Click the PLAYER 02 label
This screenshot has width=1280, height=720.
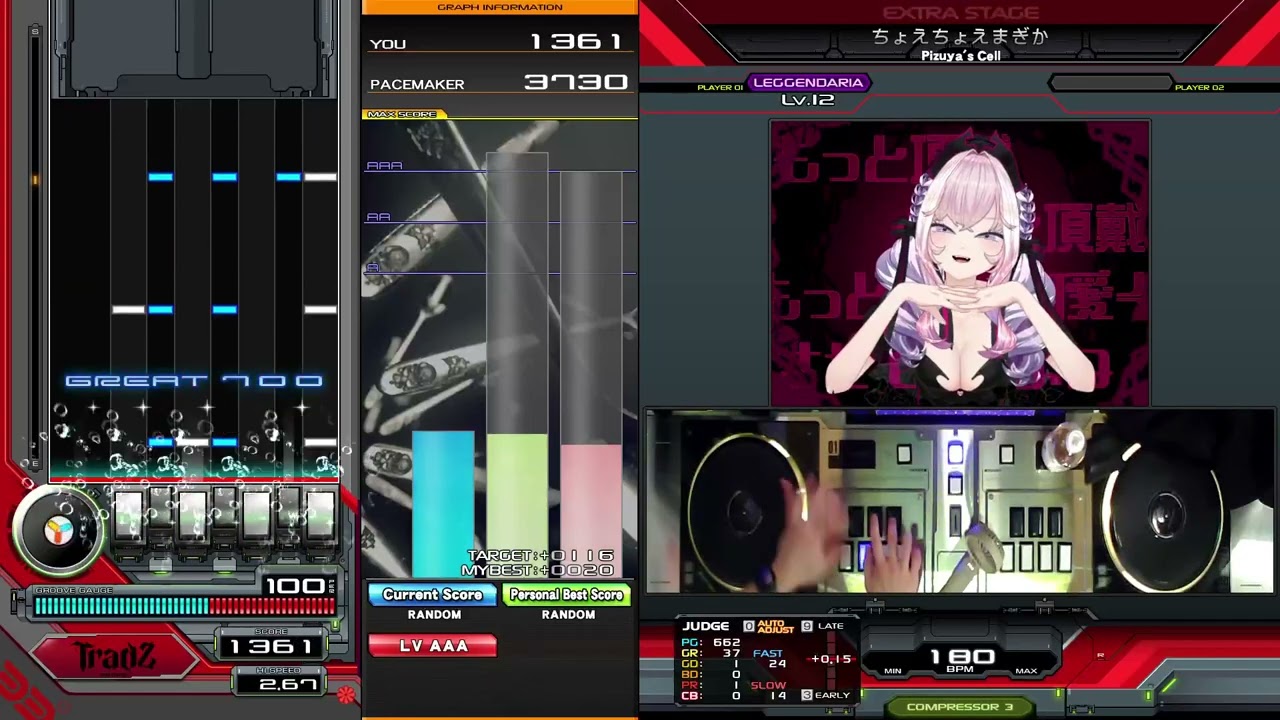tap(1199, 88)
